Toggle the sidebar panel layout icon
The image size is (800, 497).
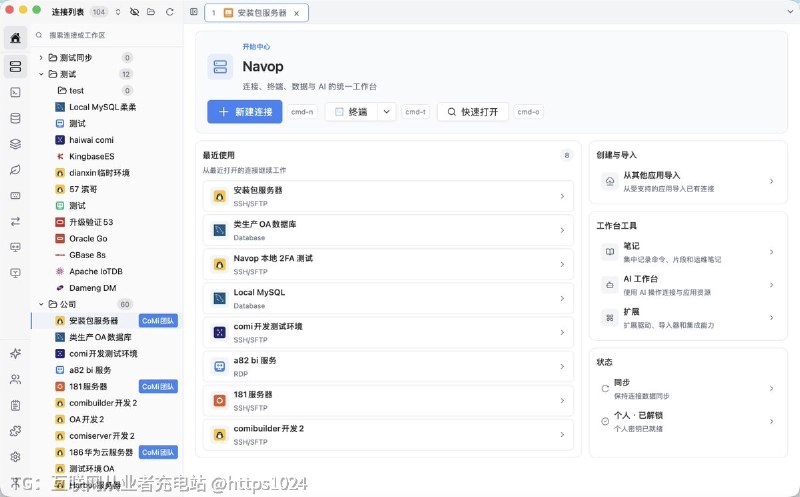point(194,12)
